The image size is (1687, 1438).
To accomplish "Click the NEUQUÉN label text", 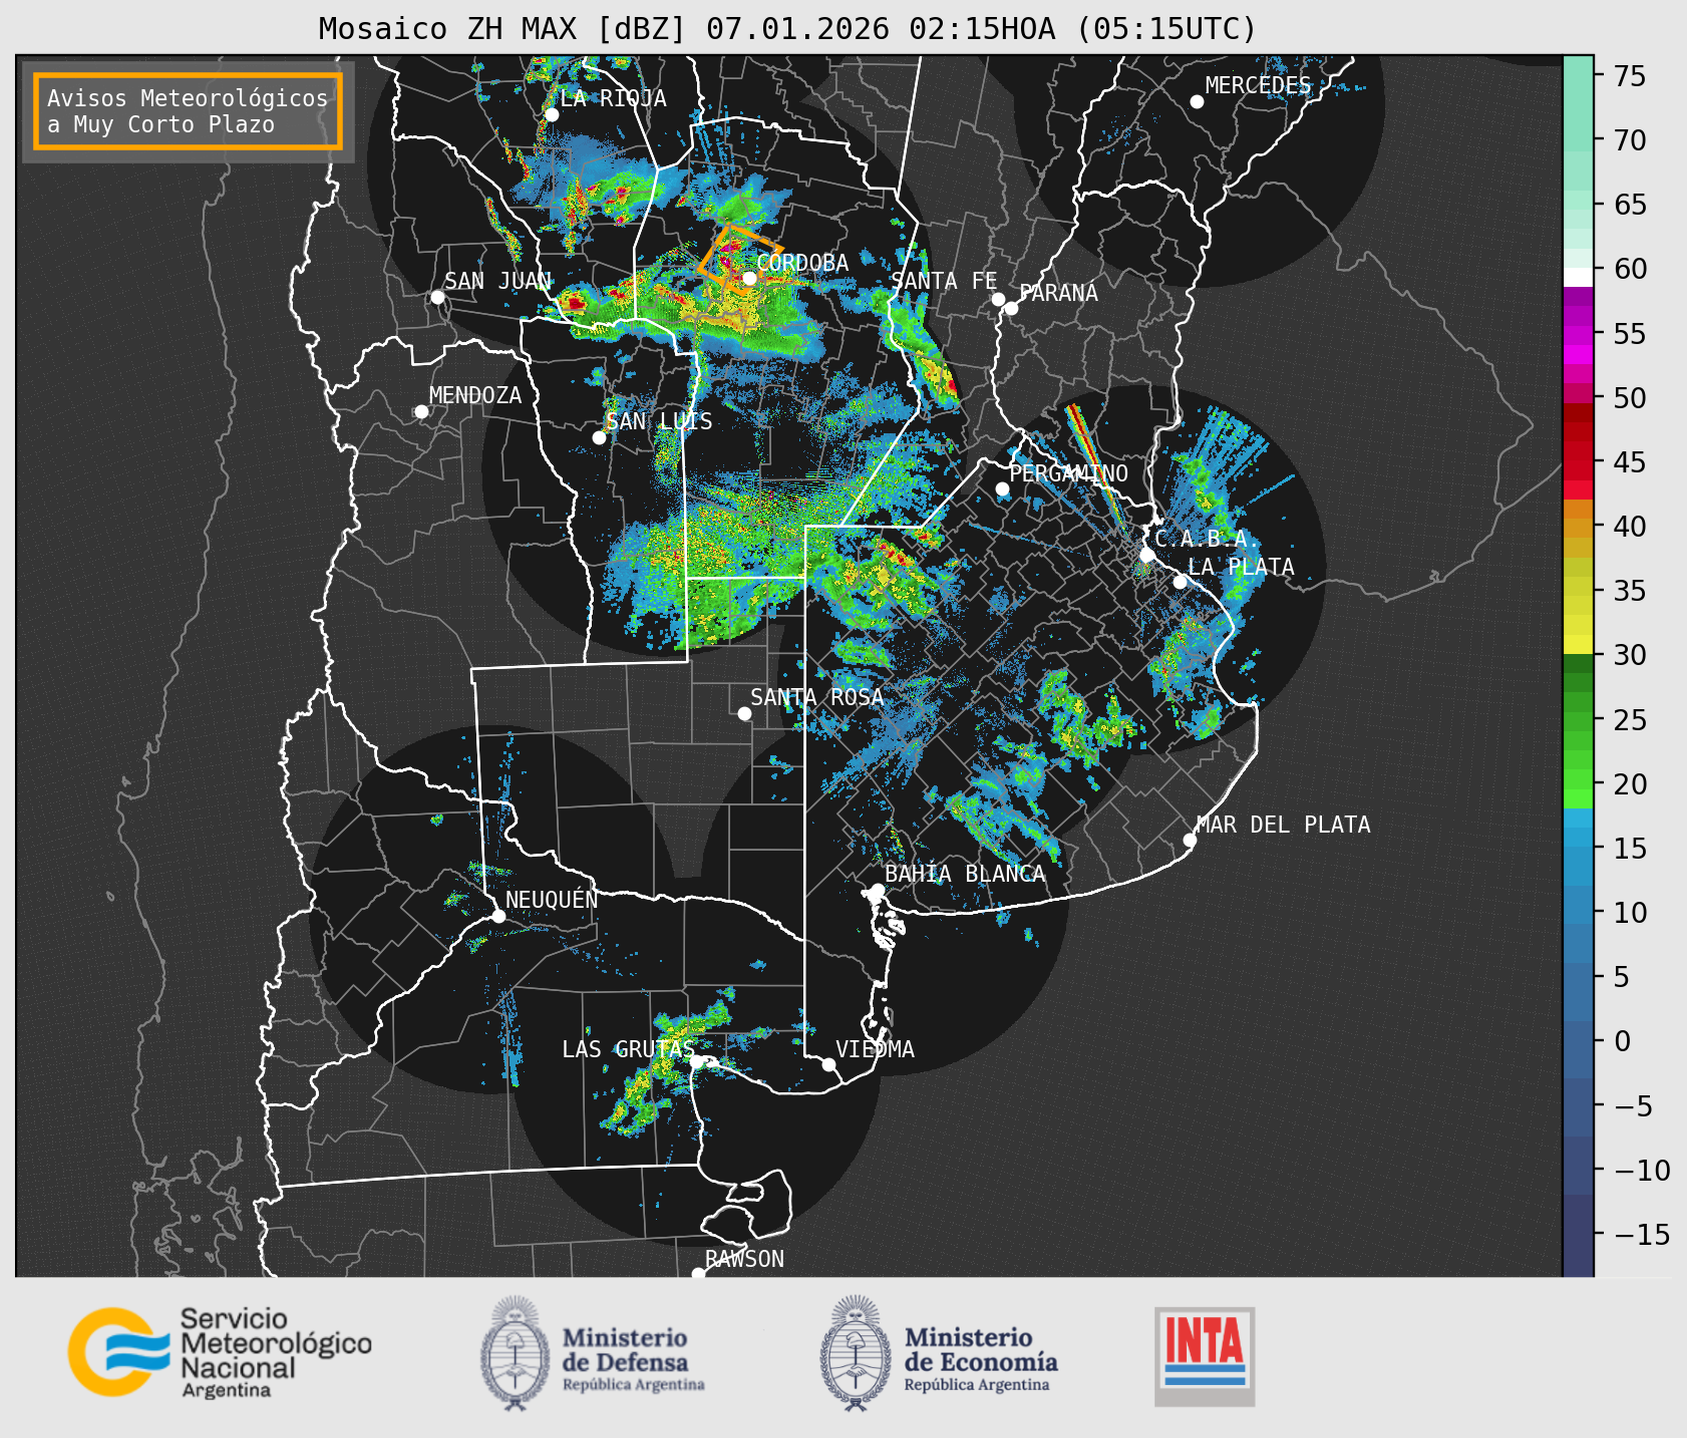I will point(551,900).
